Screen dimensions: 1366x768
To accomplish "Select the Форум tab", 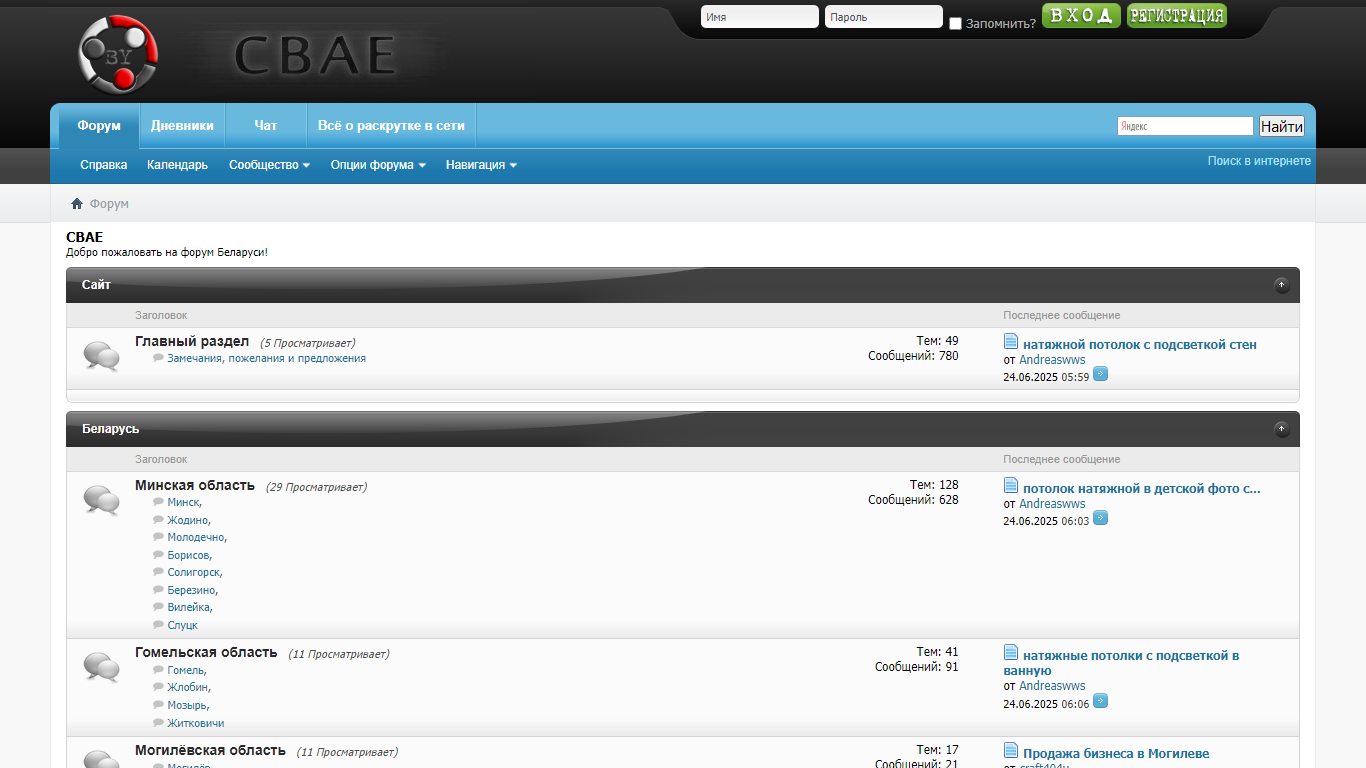I will click(x=99, y=126).
